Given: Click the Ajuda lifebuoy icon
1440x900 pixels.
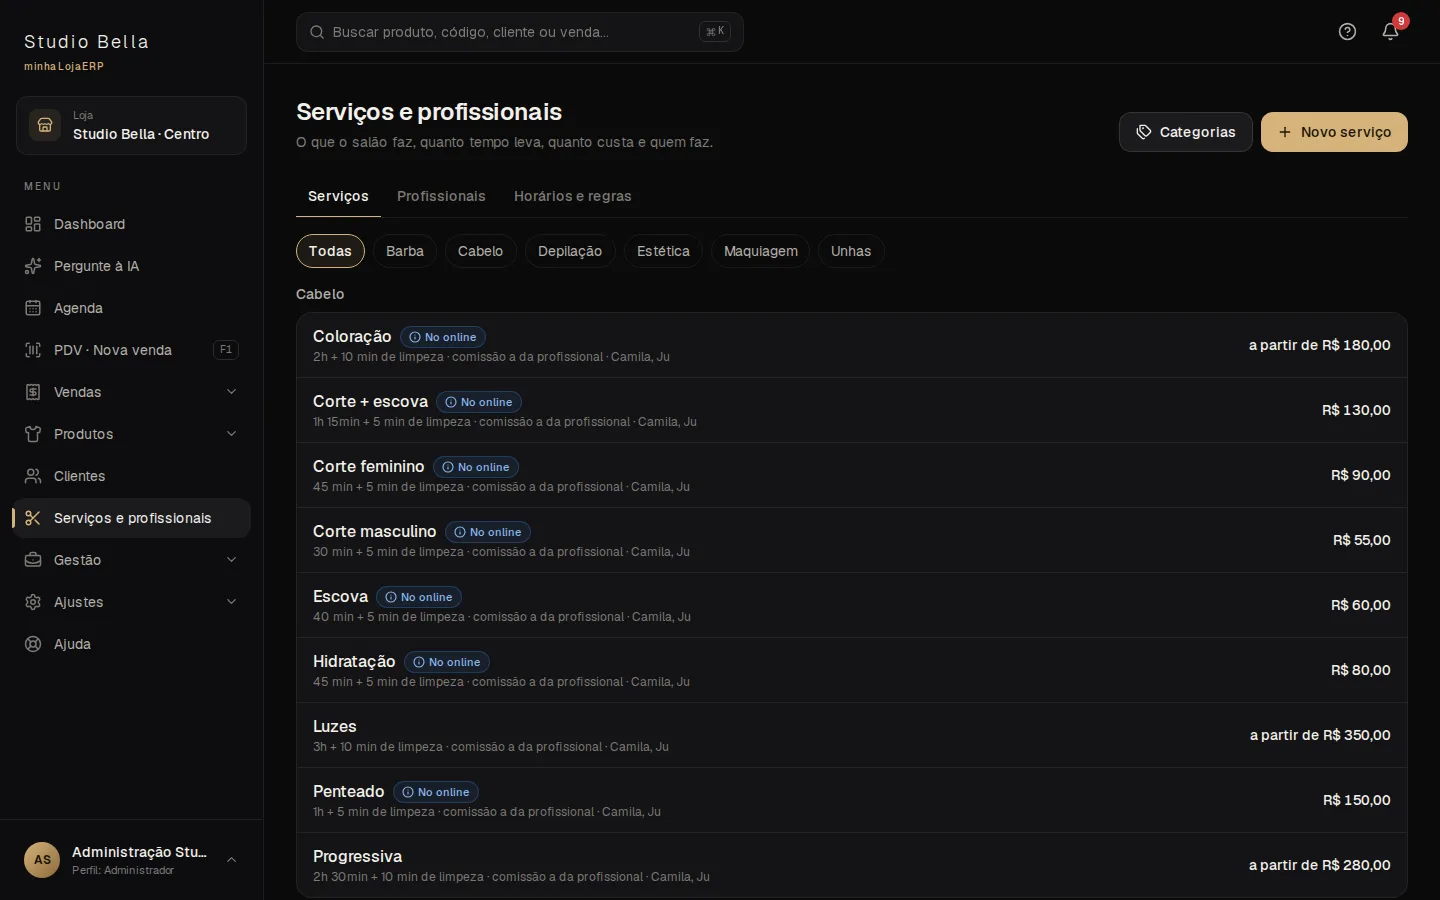Looking at the screenshot, I should [33, 644].
